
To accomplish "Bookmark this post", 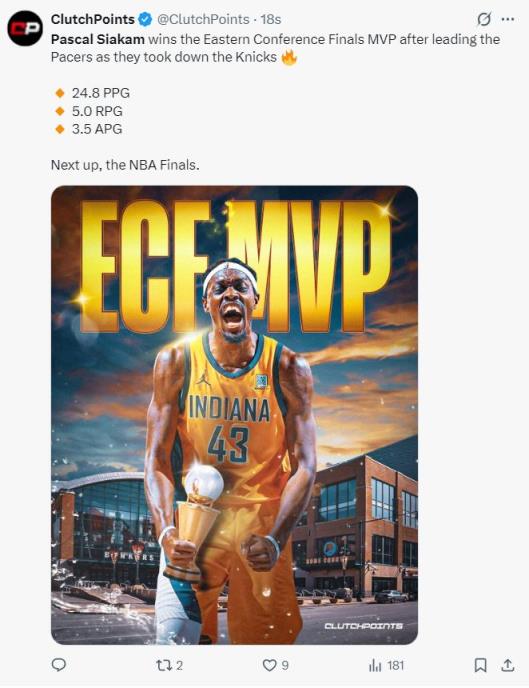I will (480, 665).
